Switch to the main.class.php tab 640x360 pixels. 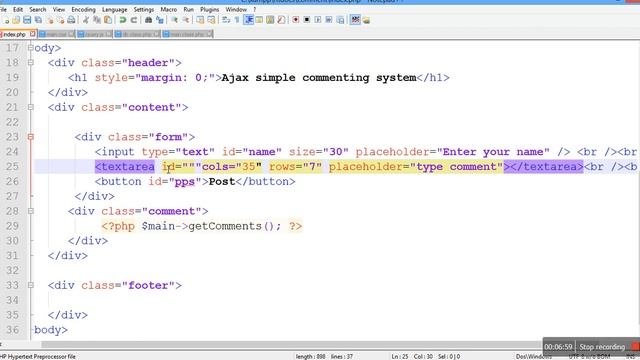pos(187,34)
